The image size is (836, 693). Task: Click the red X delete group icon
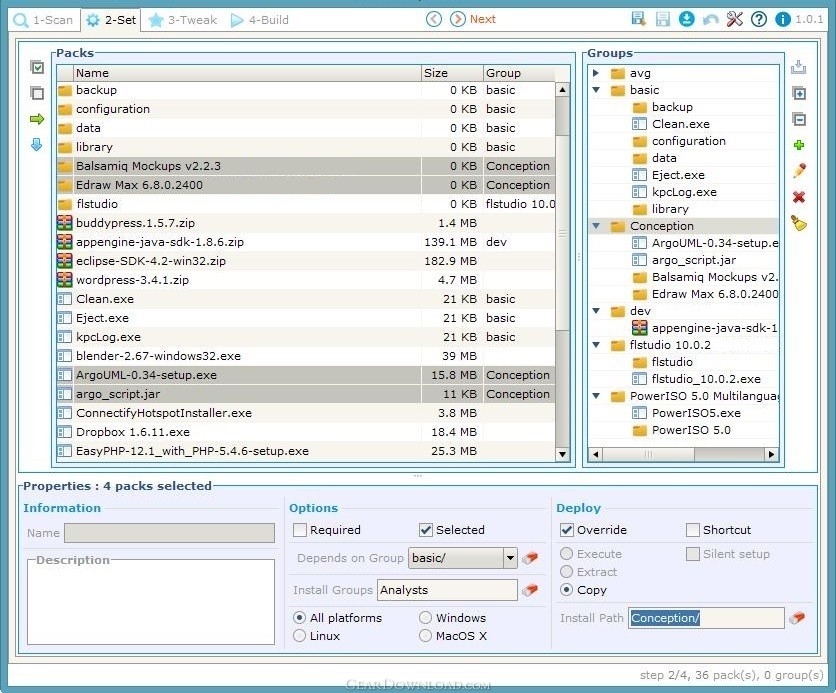point(799,197)
